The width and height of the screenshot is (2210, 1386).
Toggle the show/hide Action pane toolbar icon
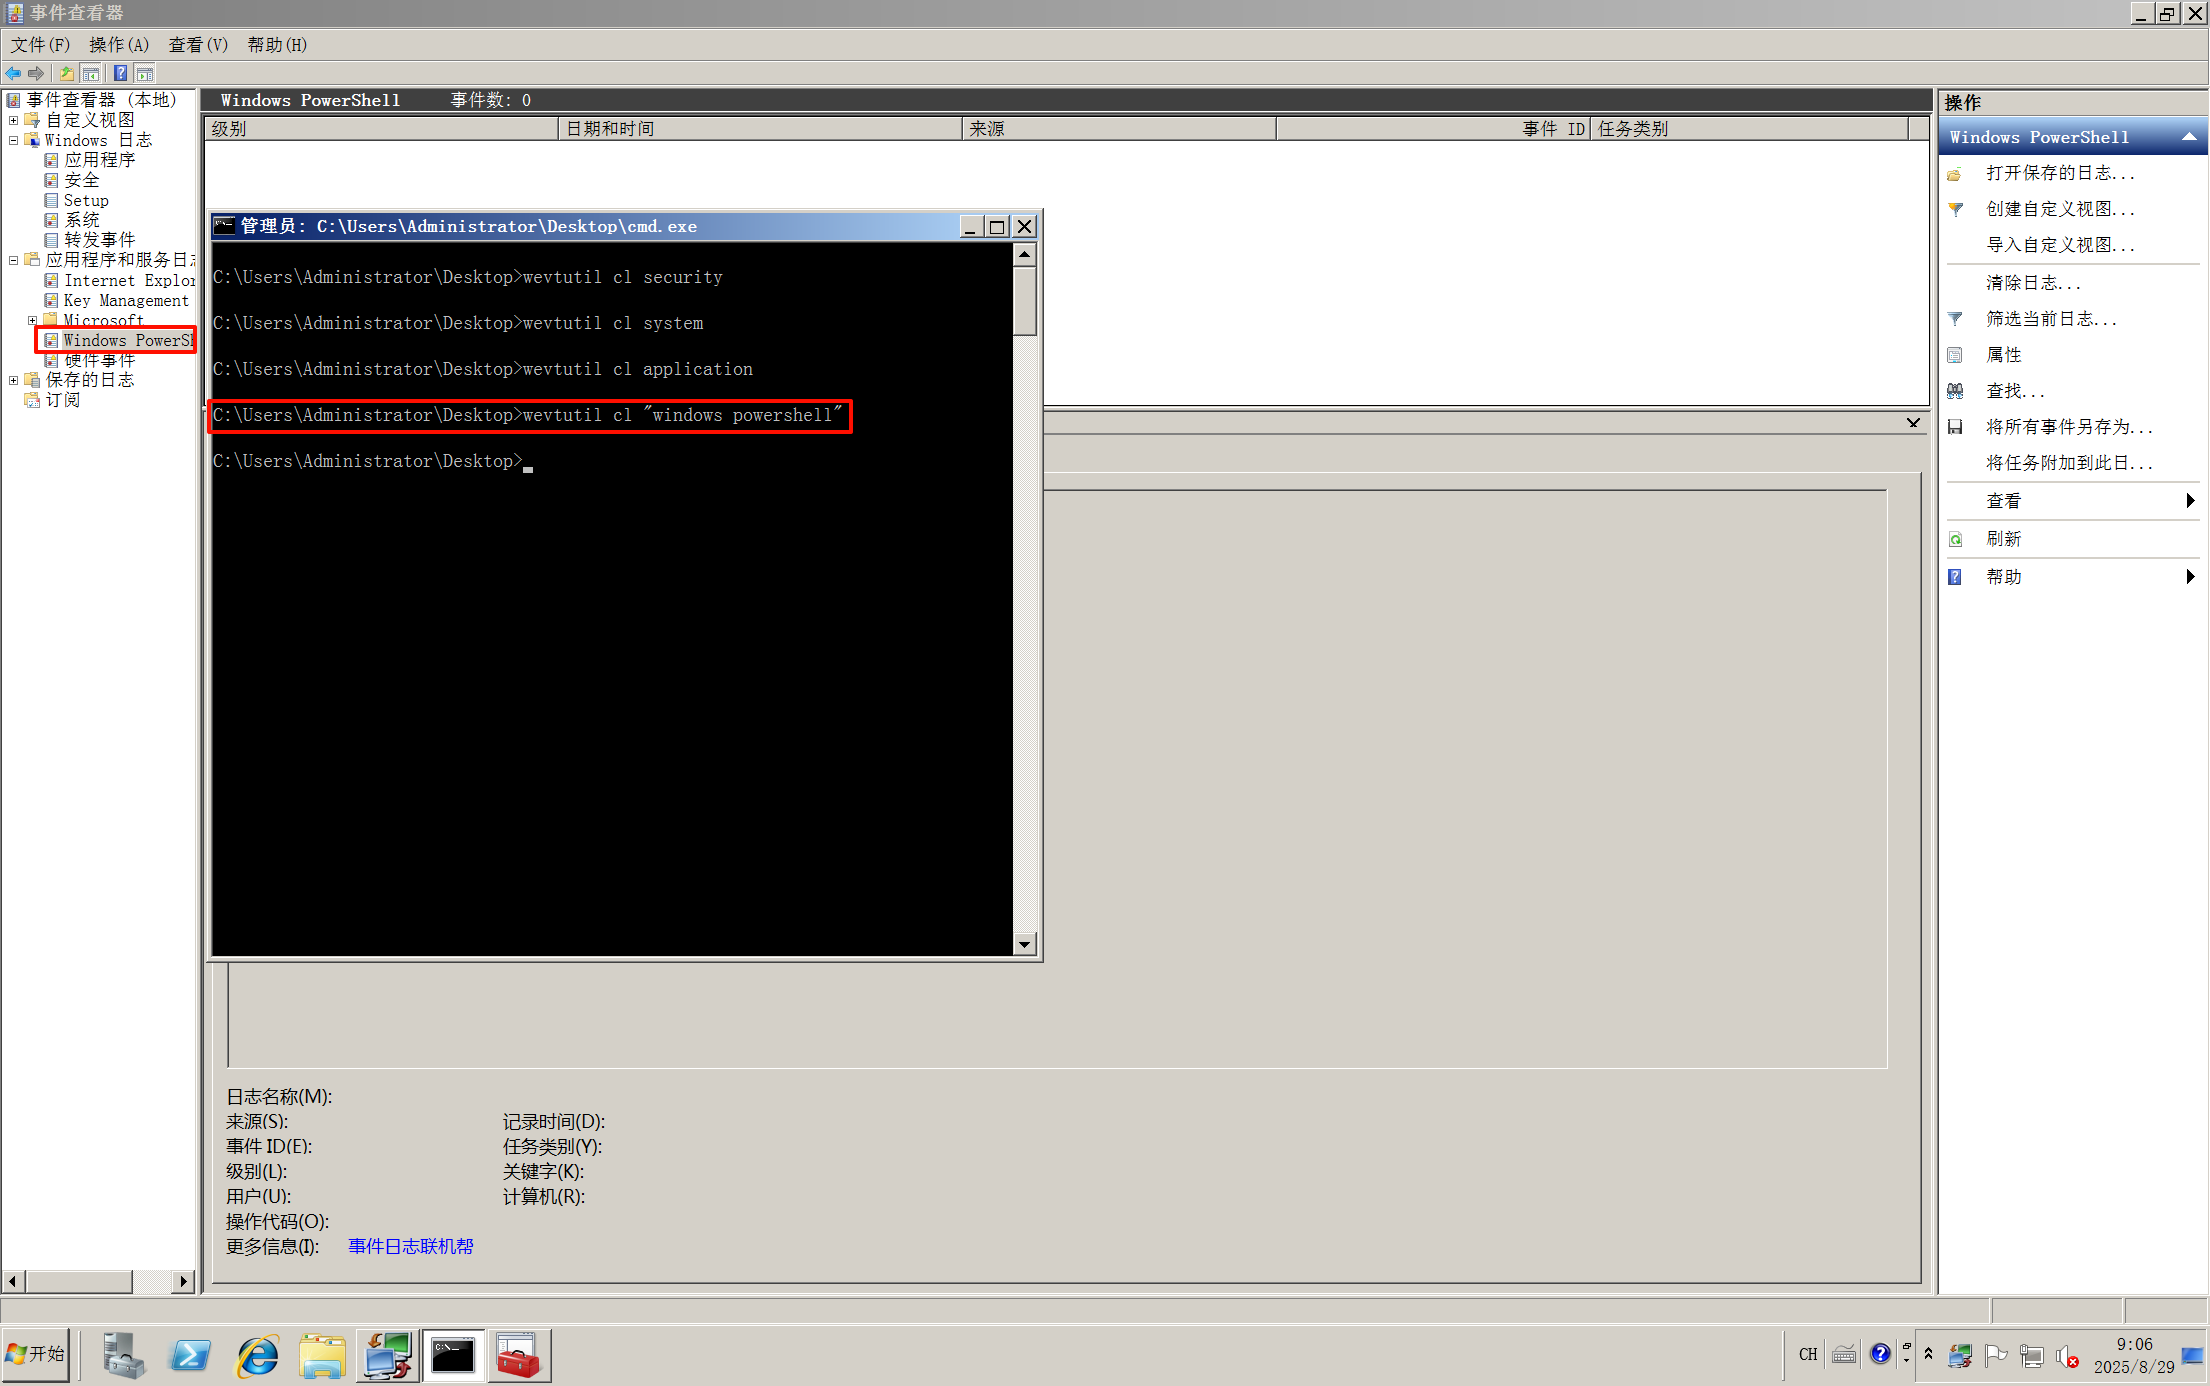(x=145, y=73)
